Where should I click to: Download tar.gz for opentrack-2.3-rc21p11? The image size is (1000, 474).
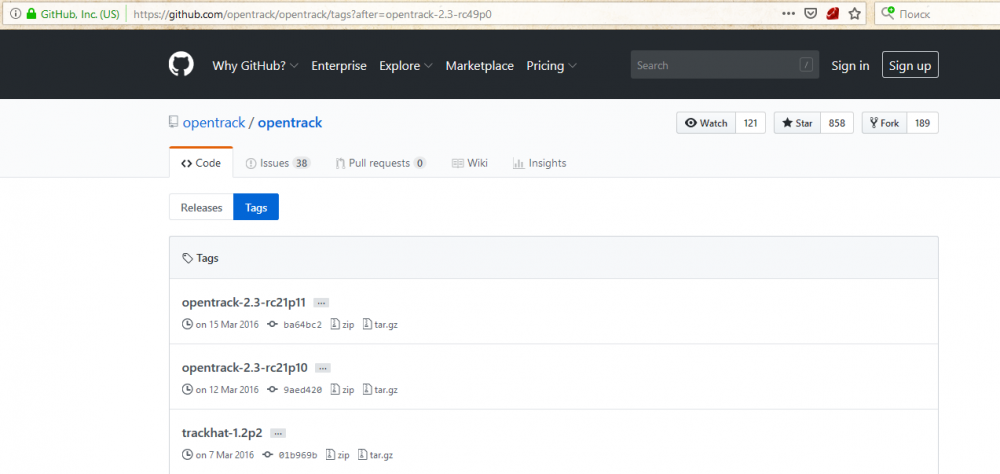coord(380,324)
